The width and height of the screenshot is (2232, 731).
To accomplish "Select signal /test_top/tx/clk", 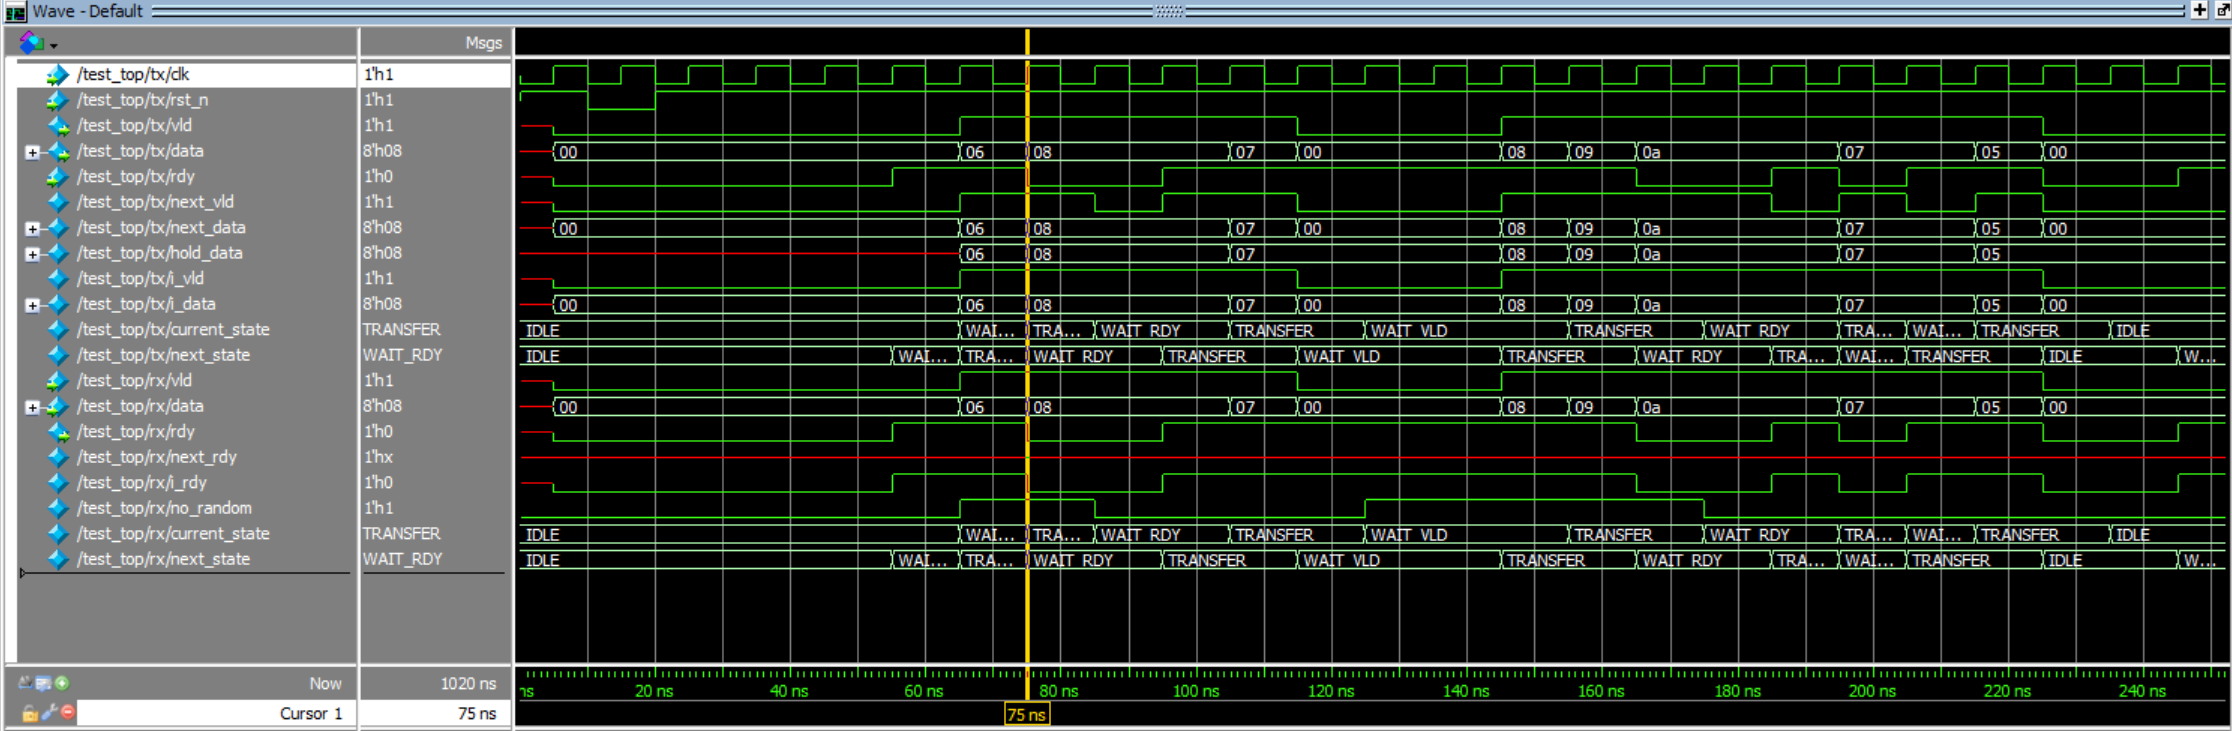I will pyautogui.click(x=133, y=74).
